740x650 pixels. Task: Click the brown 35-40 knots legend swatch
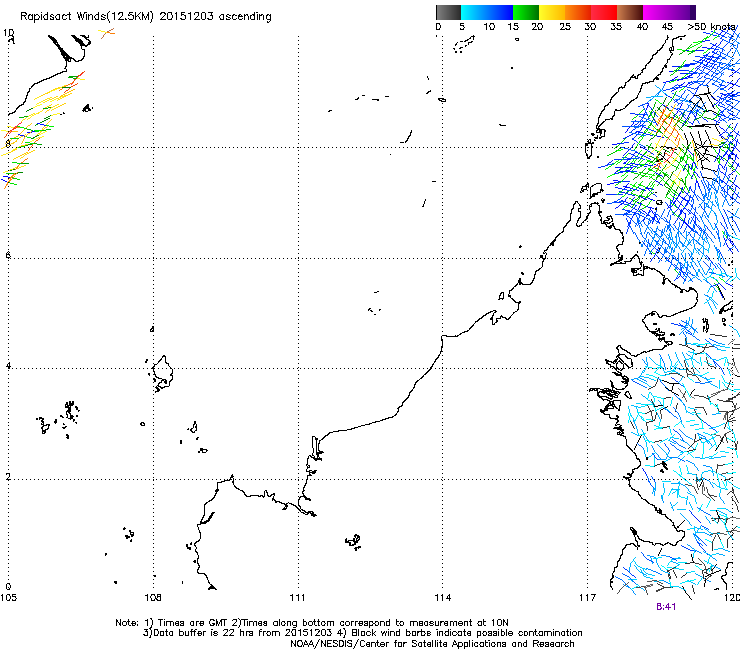click(x=630, y=12)
